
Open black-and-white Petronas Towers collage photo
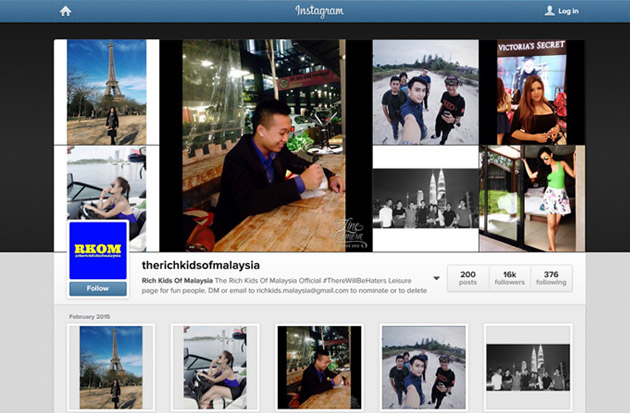[x=425, y=198]
